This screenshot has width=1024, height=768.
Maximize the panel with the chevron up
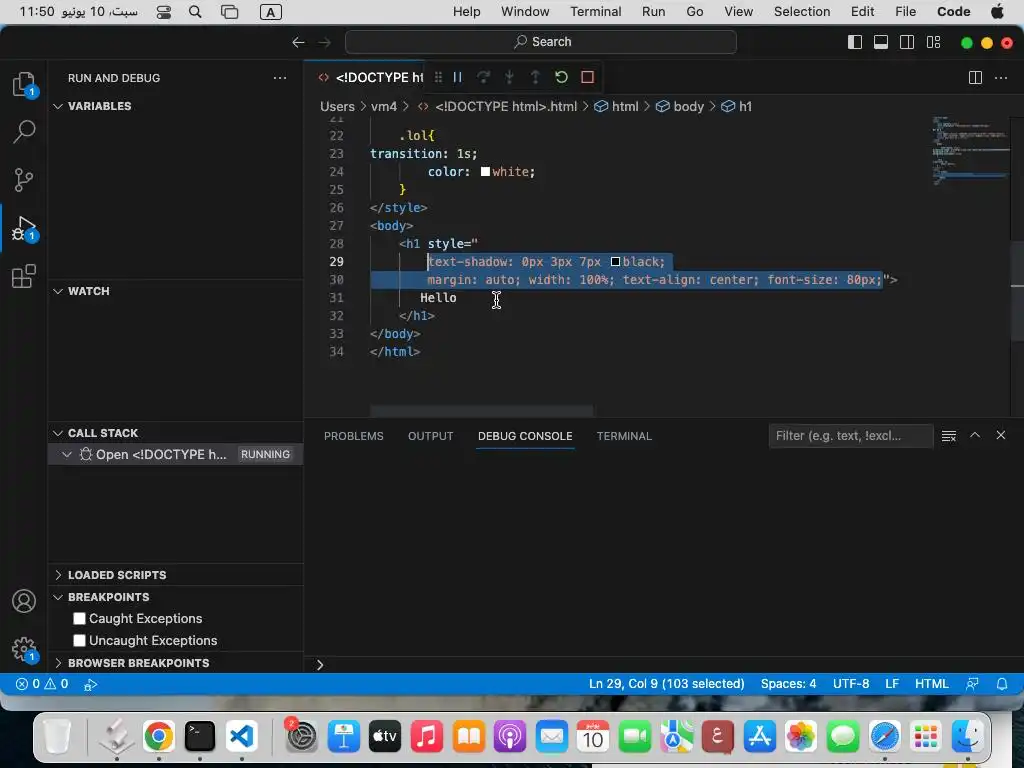coord(975,435)
